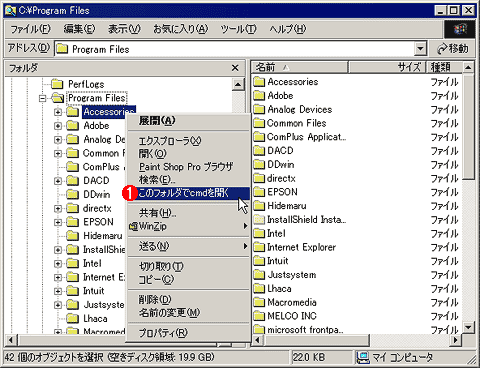Click the Justsystem folder icon in file list
The image size is (480, 368).
click(x=259, y=275)
